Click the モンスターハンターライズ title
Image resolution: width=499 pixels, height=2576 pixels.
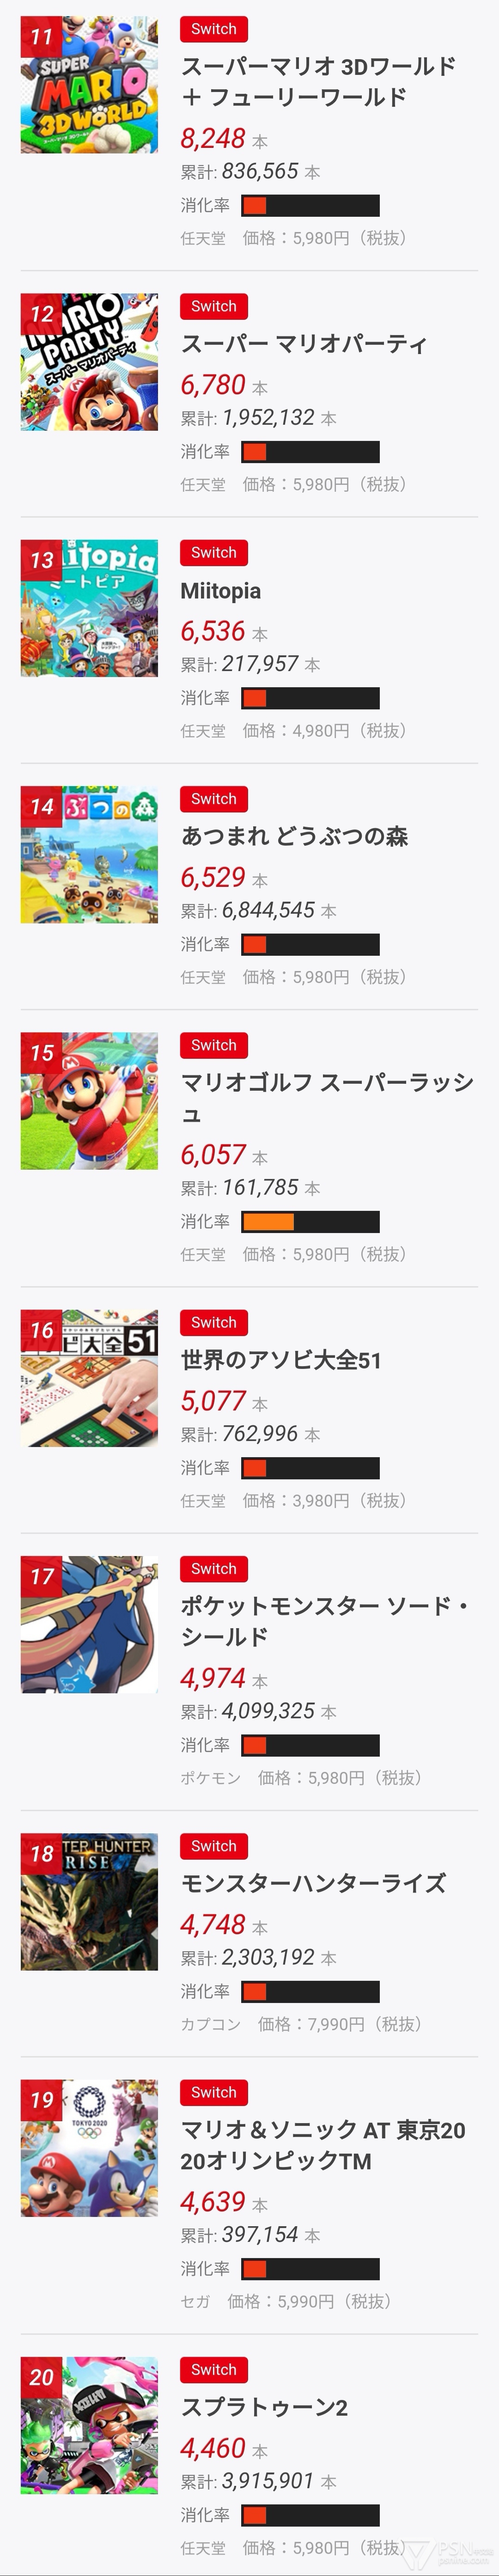(313, 1883)
